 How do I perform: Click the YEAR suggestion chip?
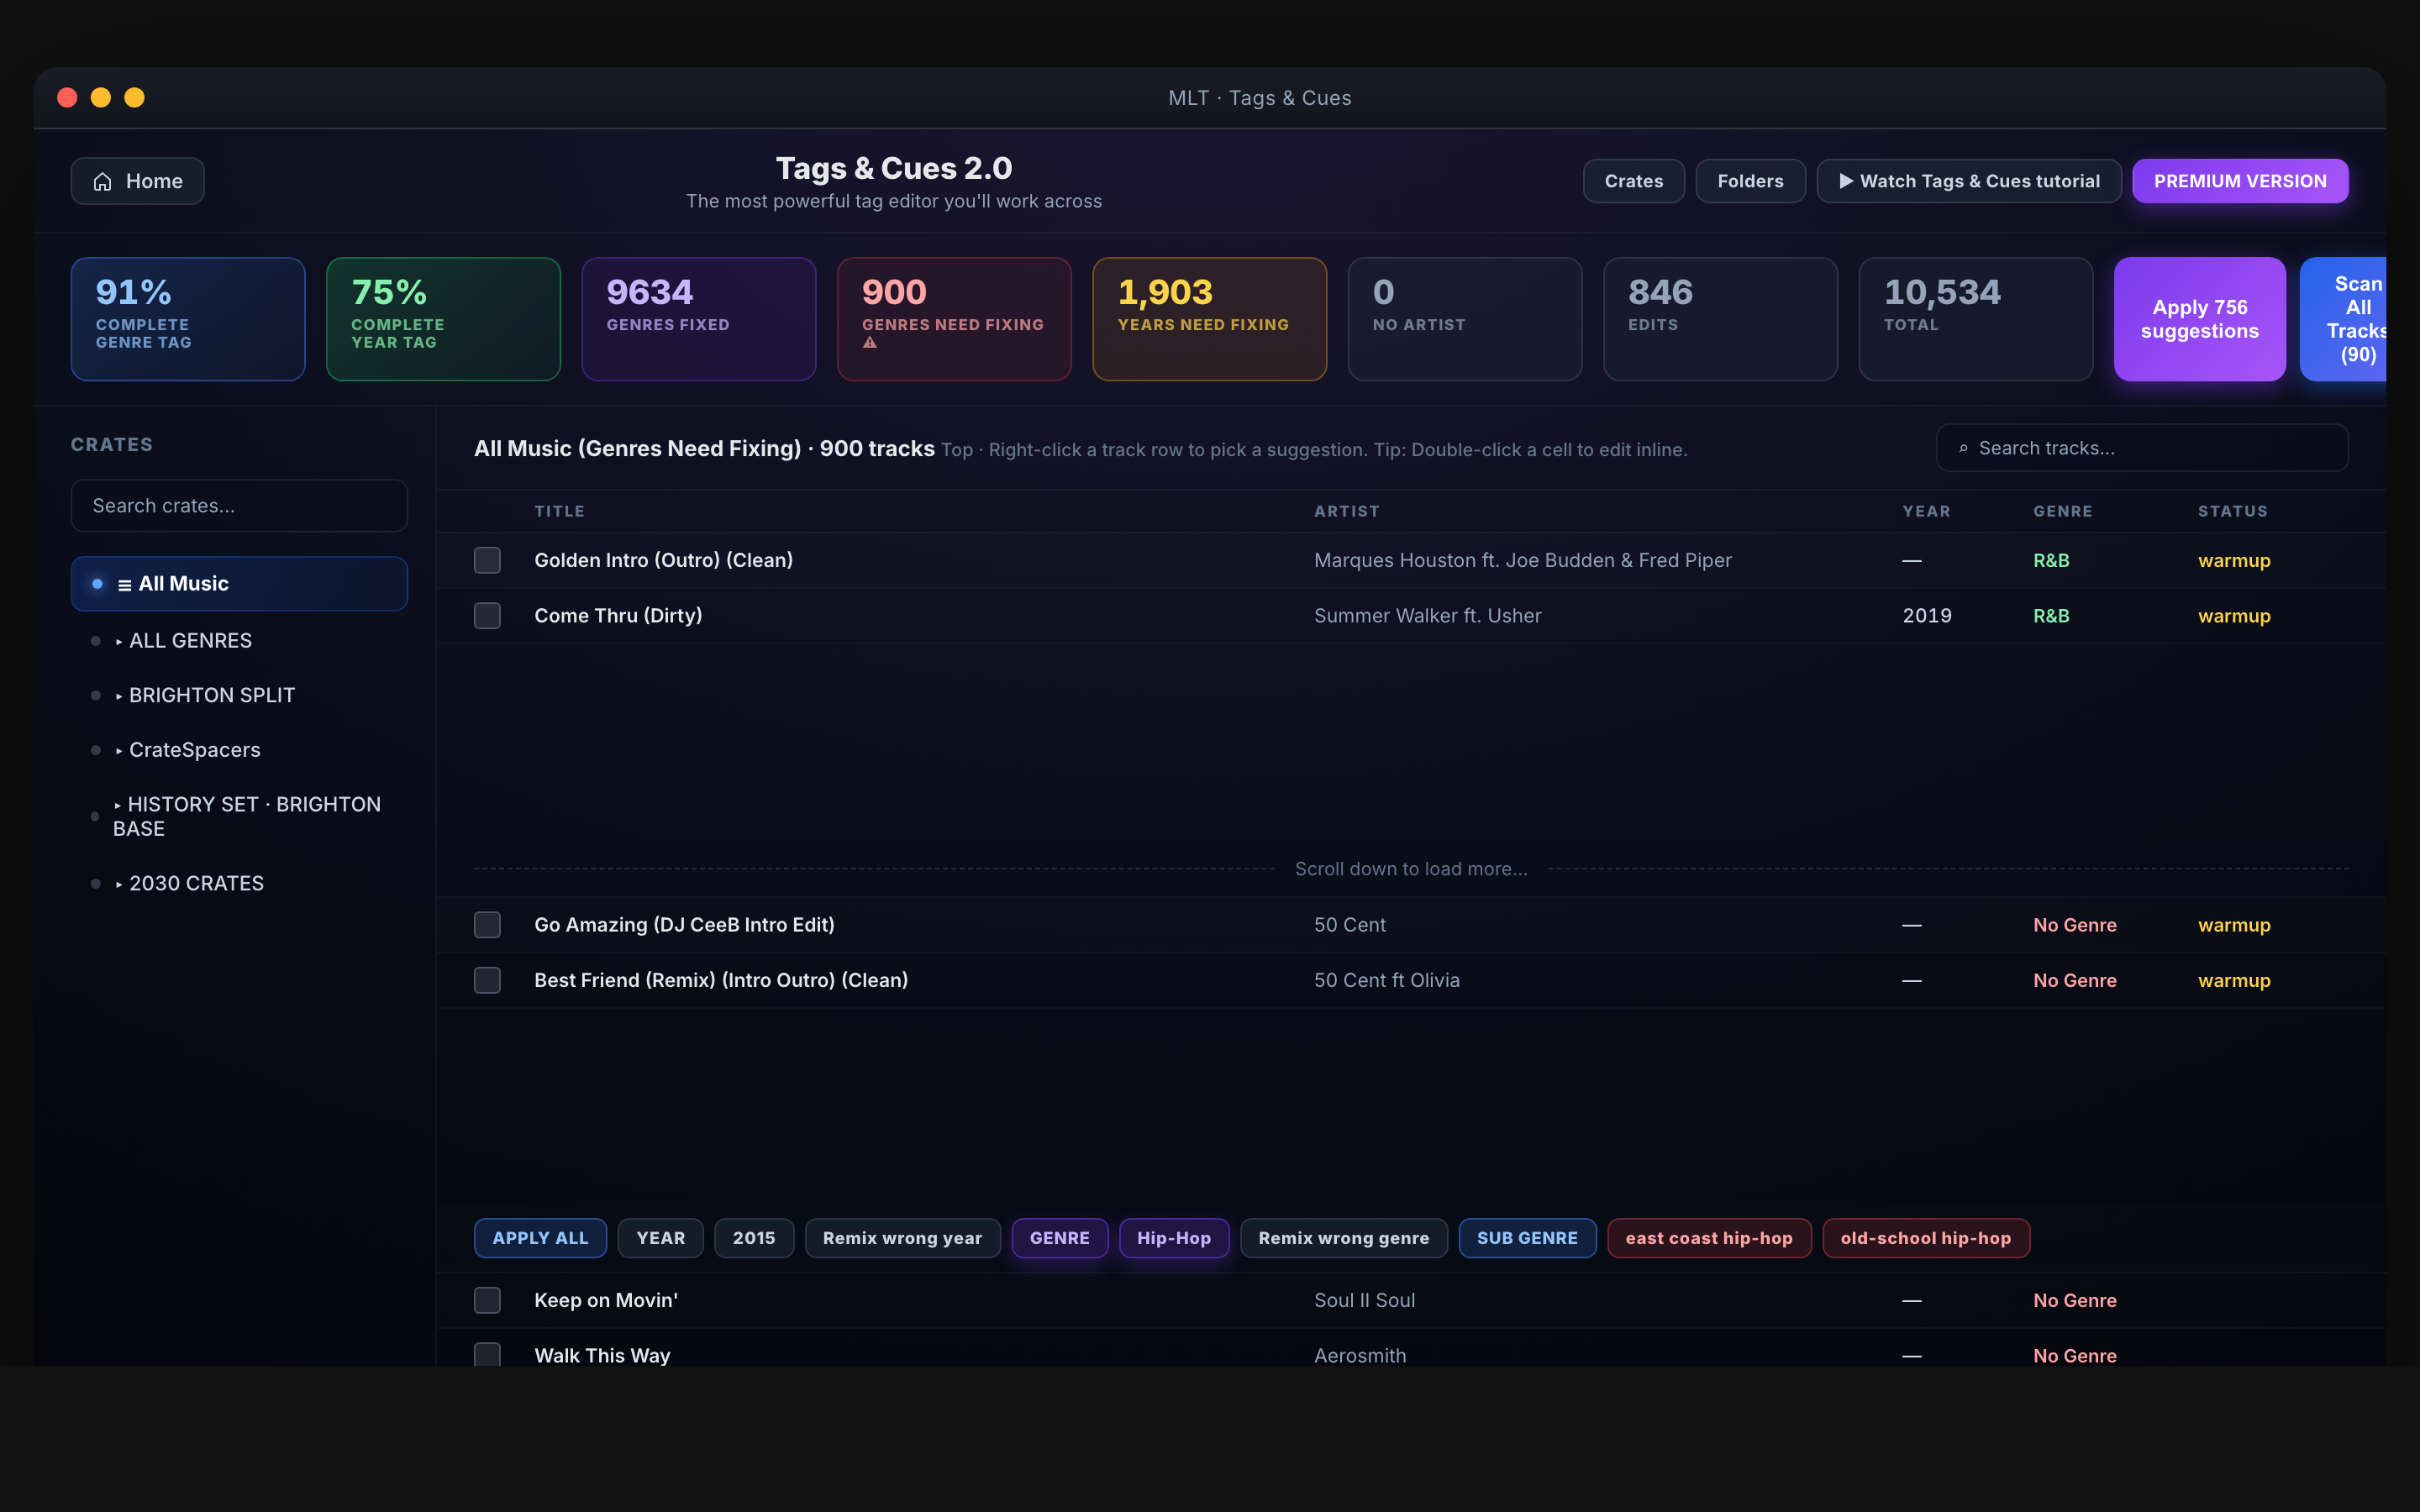point(661,1238)
